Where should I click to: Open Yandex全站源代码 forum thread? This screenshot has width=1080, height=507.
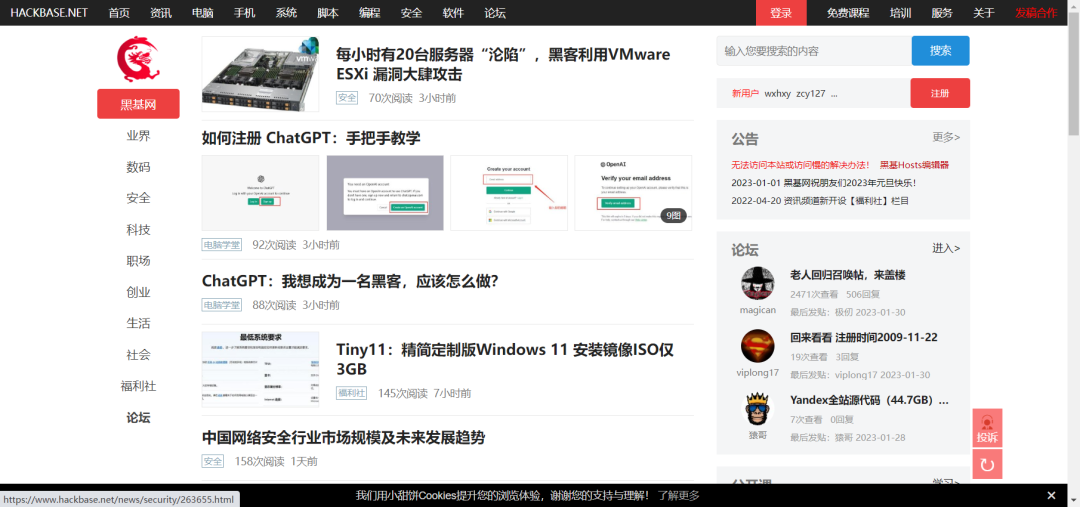pos(869,400)
